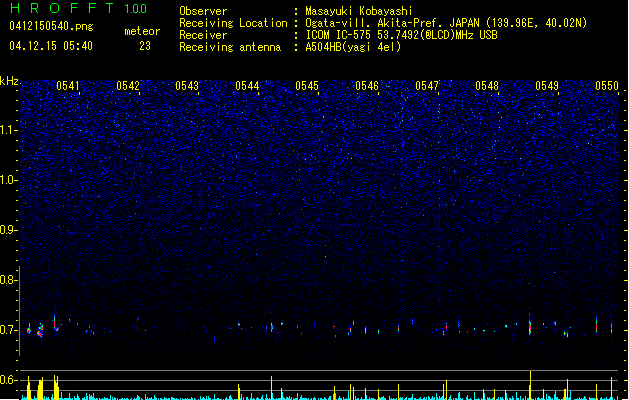Screen dimensions: 629x400
Task: Click the strong meteor echo just before 0549
Action: [530, 325]
